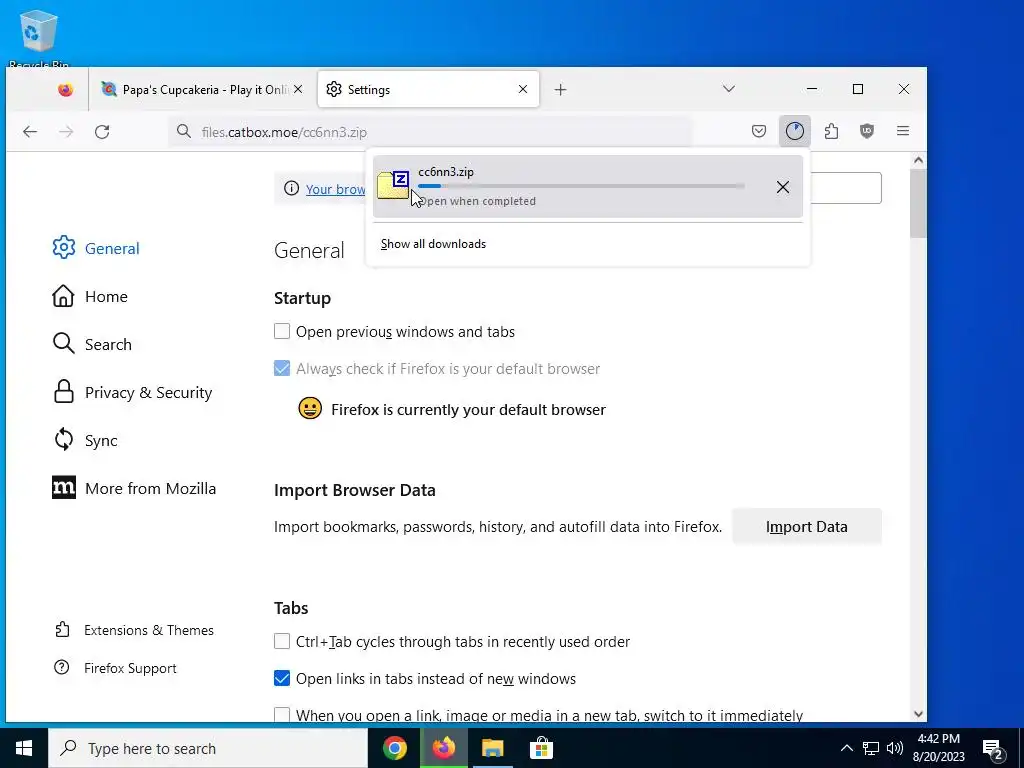Open the Home settings category
This screenshot has height=768, width=1024.
tap(89, 296)
